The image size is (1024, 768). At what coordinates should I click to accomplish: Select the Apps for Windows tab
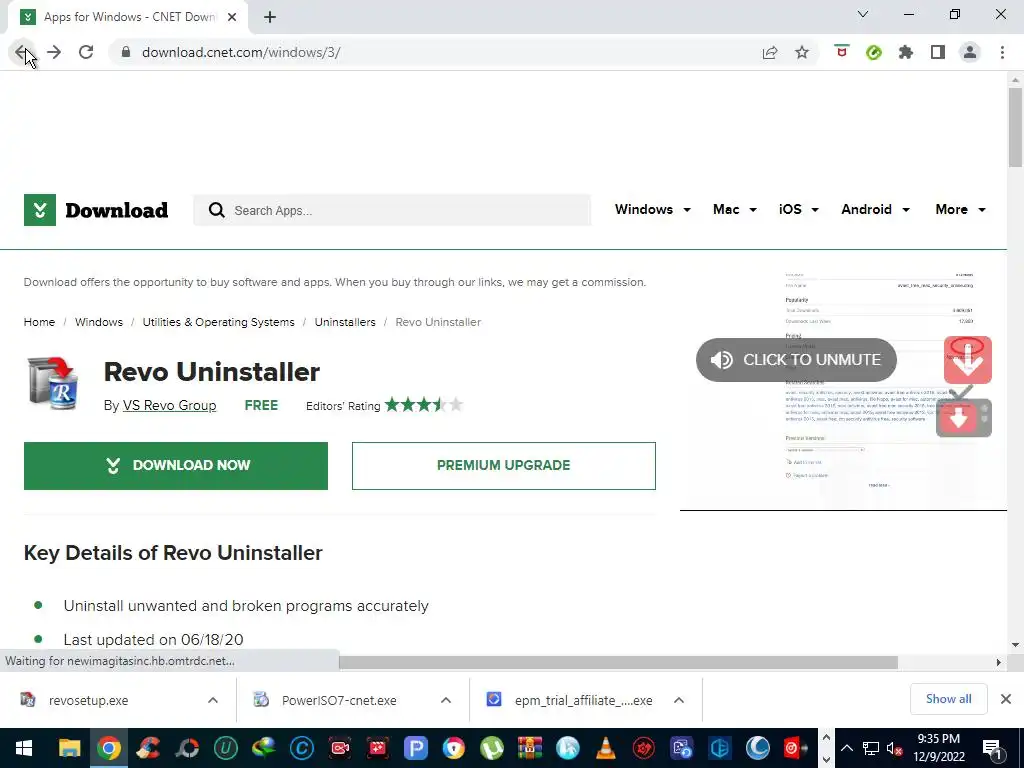[129, 17]
